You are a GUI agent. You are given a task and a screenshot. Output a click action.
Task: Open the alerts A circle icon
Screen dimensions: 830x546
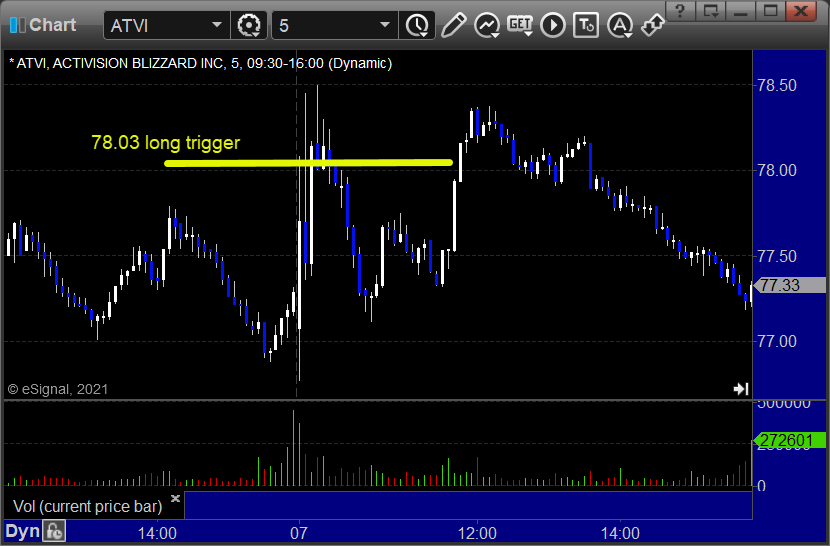pyautogui.click(x=620, y=25)
